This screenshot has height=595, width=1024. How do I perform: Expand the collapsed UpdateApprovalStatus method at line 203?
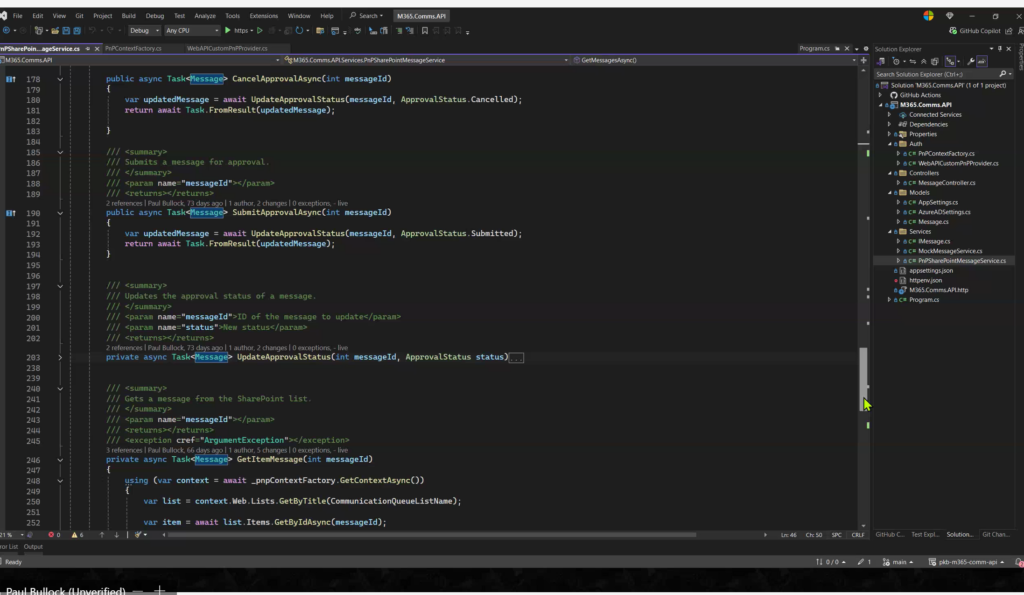(59, 358)
